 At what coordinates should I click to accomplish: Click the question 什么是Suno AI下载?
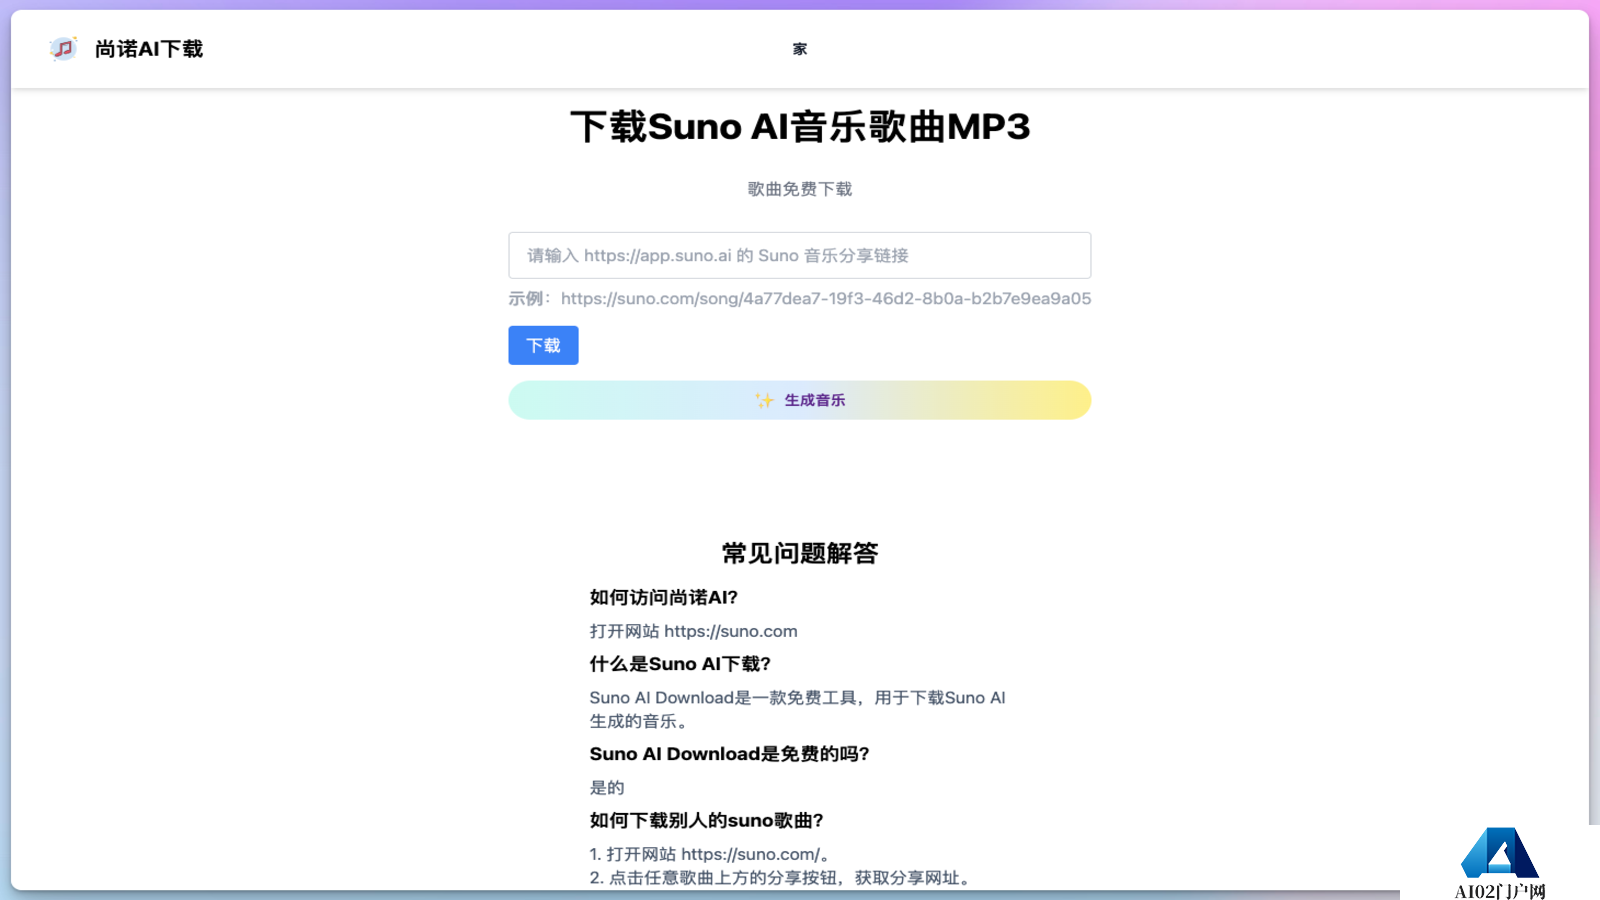click(x=680, y=664)
